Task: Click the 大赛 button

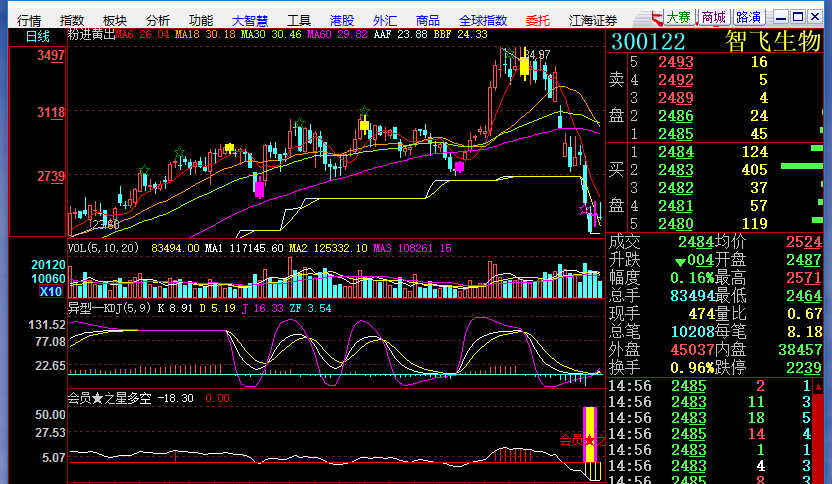Action: coord(678,18)
